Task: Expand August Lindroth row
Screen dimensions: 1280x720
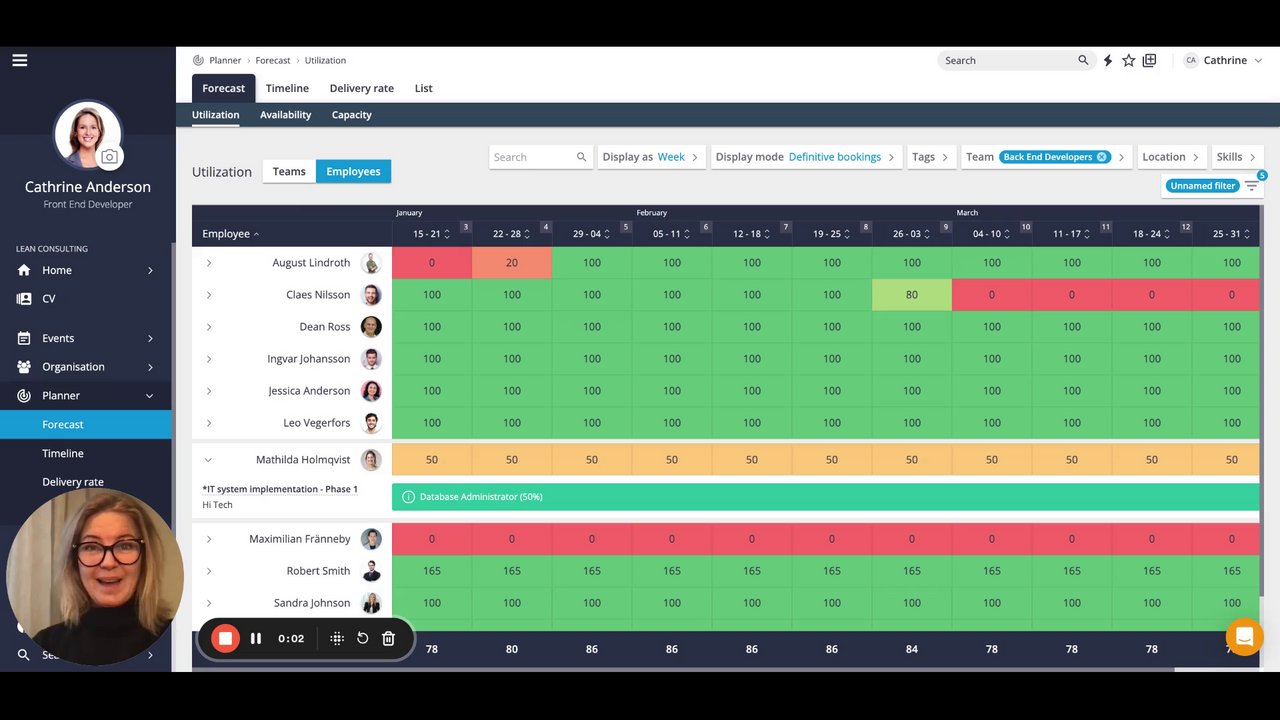Action: pyautogui.click(x=209, y=263)
